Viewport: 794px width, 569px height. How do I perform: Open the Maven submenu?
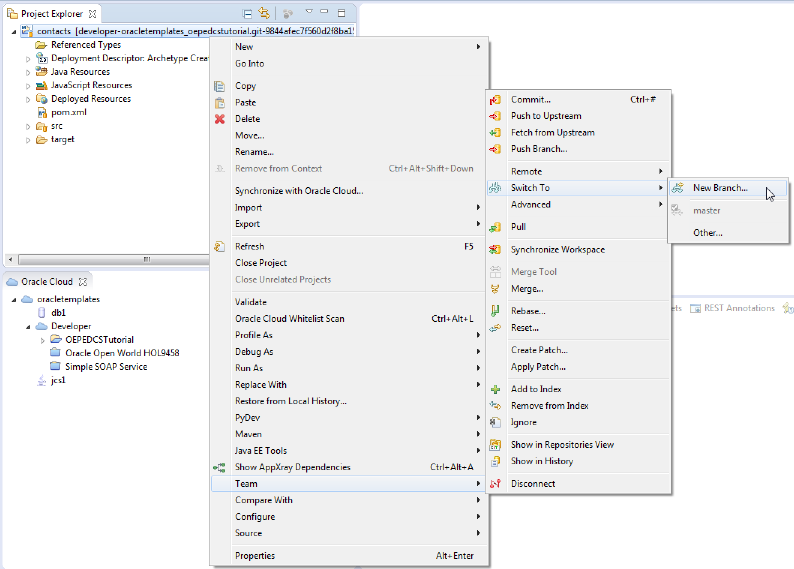(348, 434)
